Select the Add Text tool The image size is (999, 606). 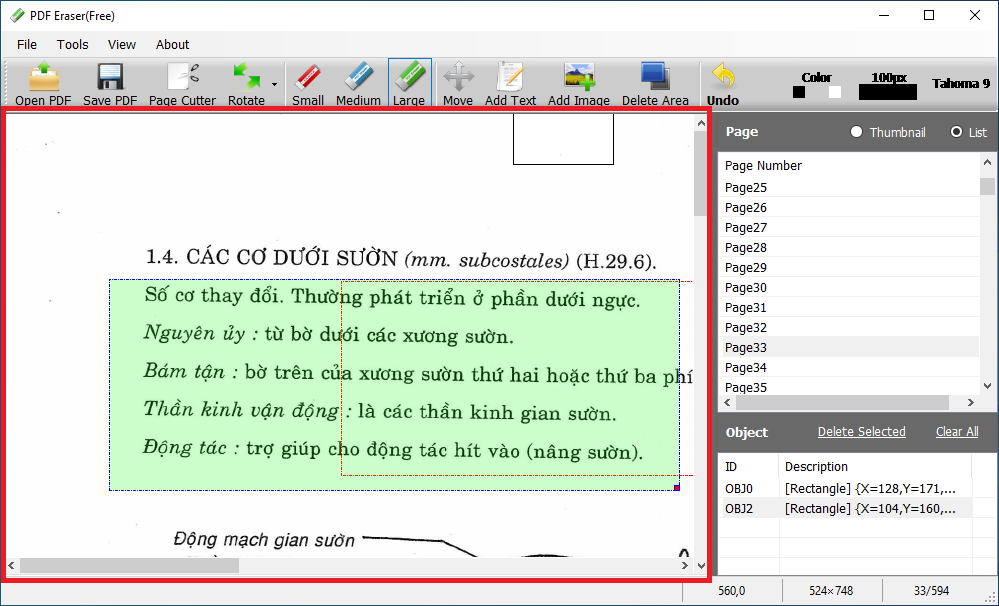point(510,78)
